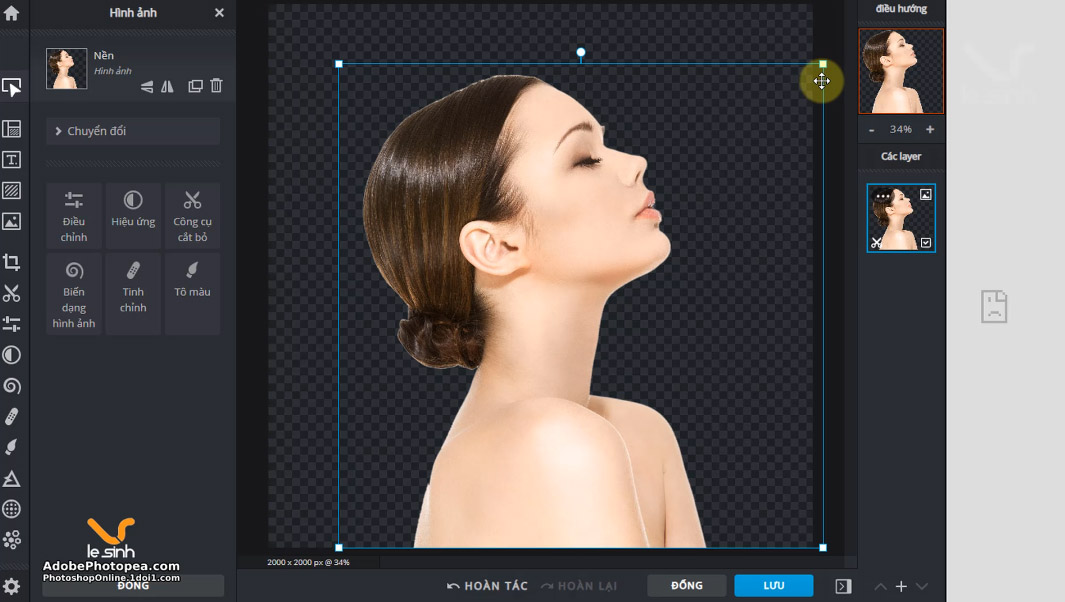1065x602 pixels.
Task: Toggle the layer visibility checkbox
Action: [x=926, y=242]
